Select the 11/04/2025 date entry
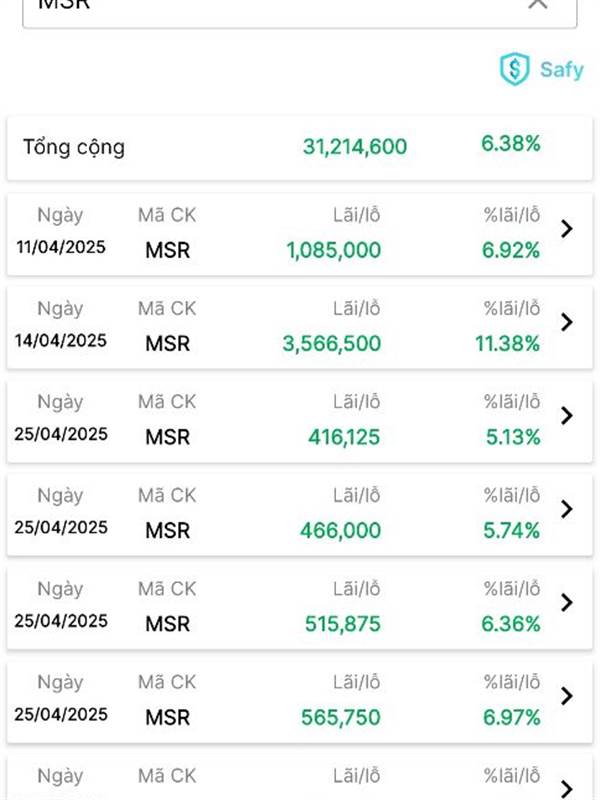600x800 pixels. pyautogui.click(x=61, y=247)
